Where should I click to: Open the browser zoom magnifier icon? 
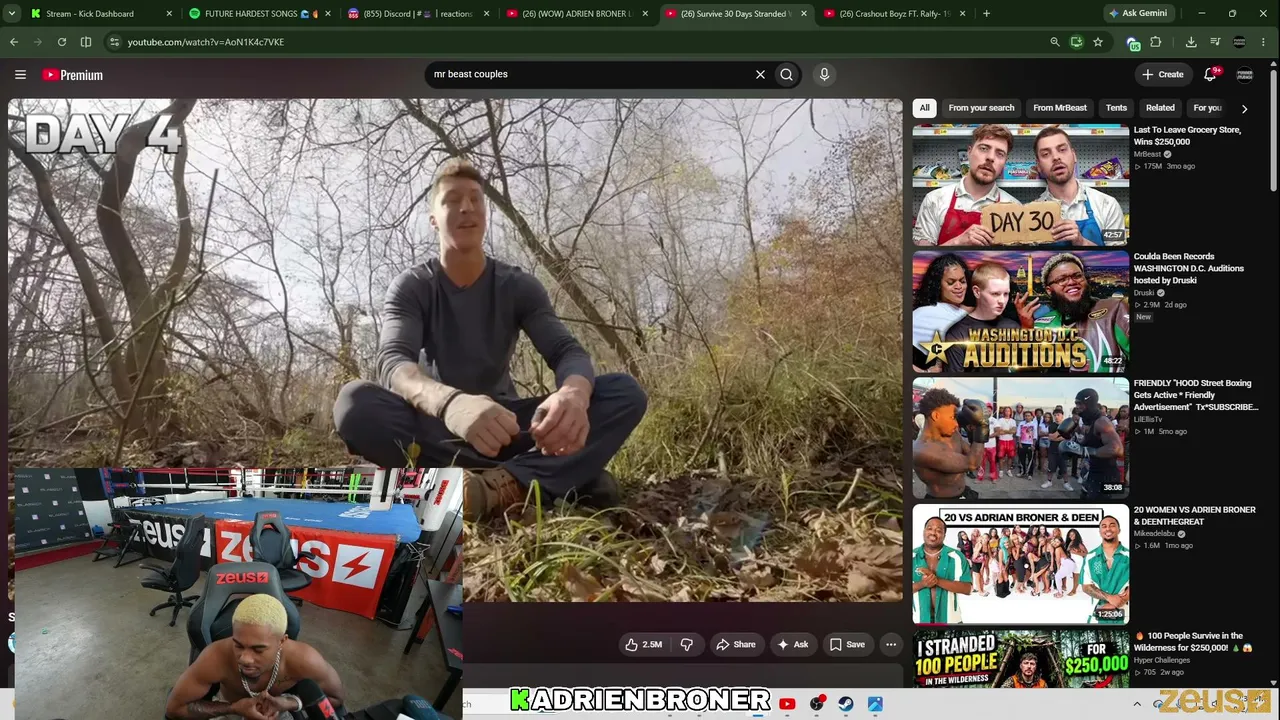(1054, 42)
